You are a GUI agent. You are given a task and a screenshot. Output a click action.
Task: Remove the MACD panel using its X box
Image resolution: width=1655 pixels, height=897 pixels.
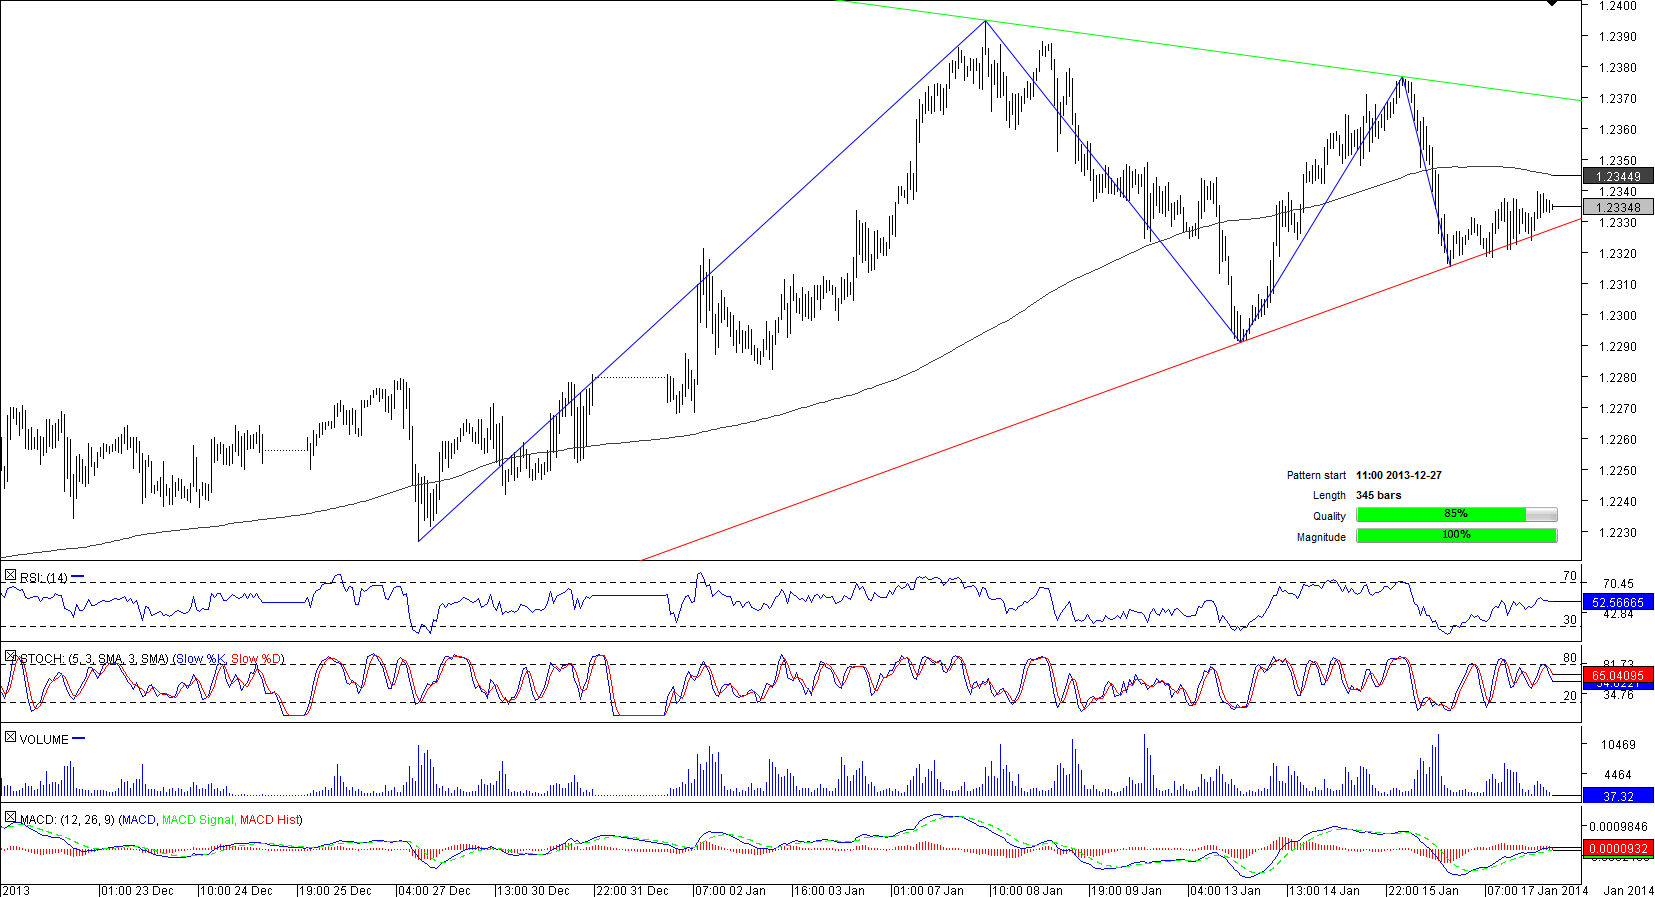pos(10,818)
